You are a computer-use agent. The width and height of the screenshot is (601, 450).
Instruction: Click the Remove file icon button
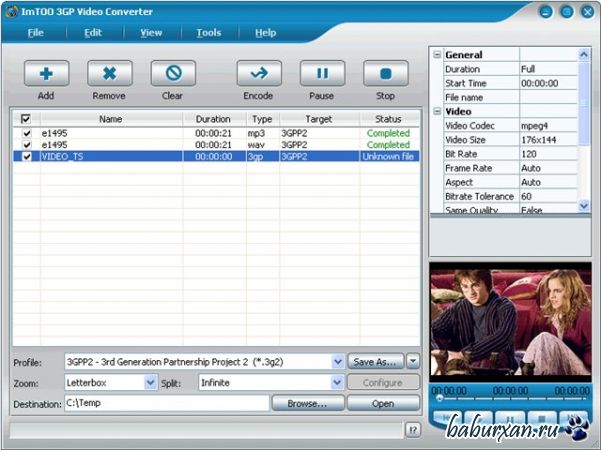(x=109, y=73)
